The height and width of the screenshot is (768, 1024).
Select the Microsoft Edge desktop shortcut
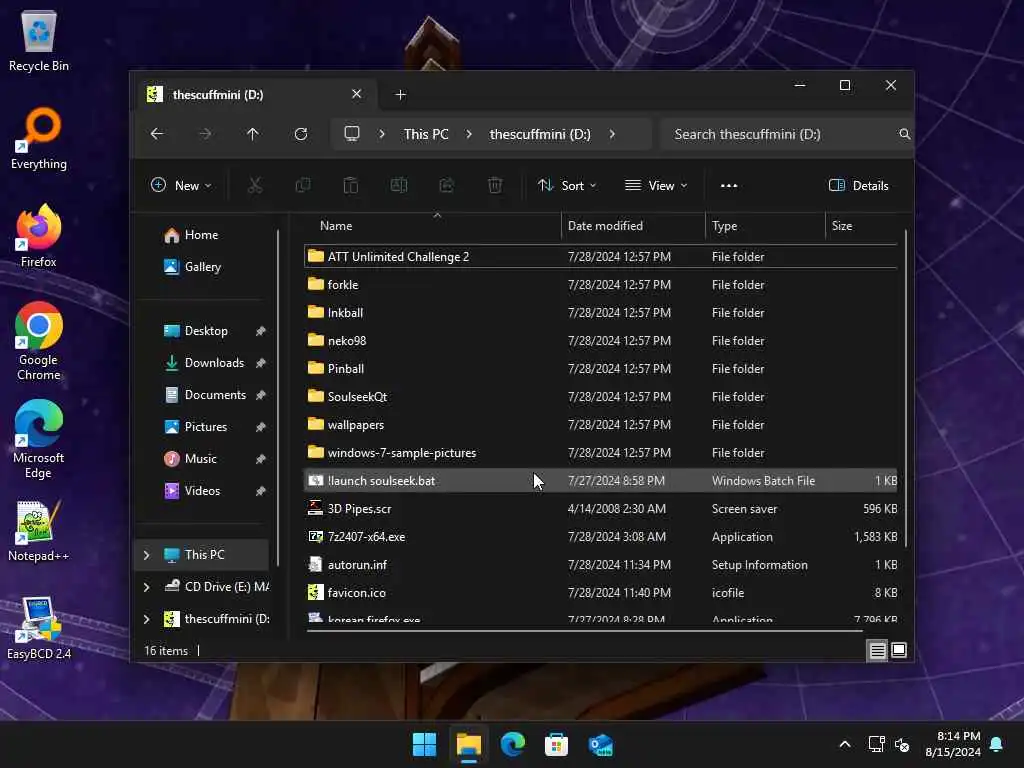coord(39,440)
